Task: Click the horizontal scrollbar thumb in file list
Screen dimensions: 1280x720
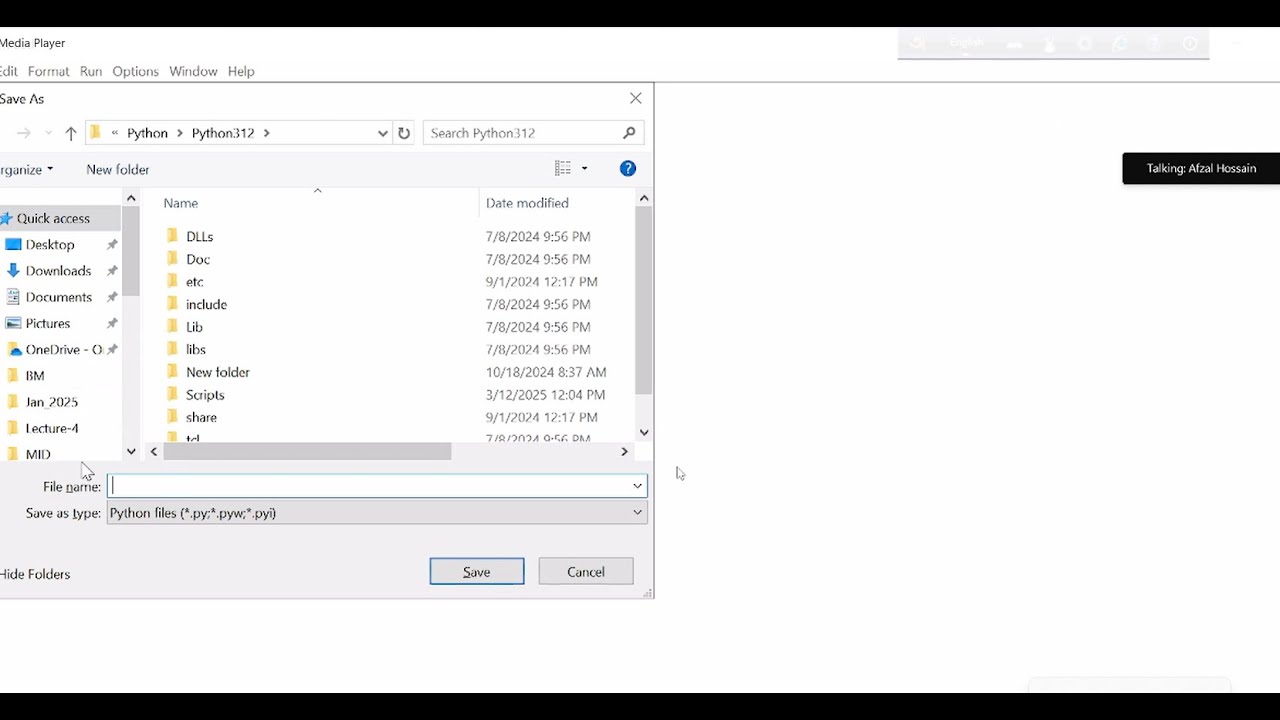Action: (307, 452)
